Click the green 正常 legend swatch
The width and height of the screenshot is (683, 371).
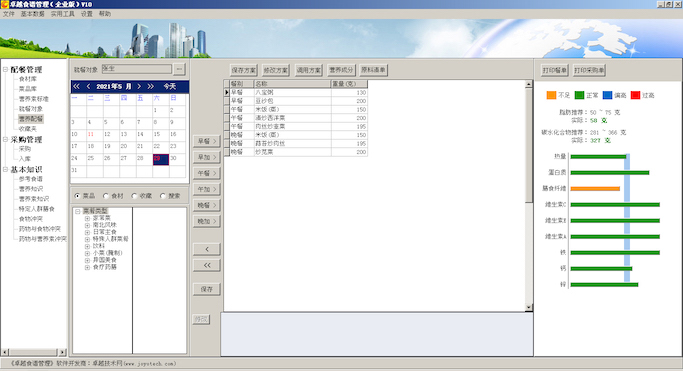[x=579, y=95]
